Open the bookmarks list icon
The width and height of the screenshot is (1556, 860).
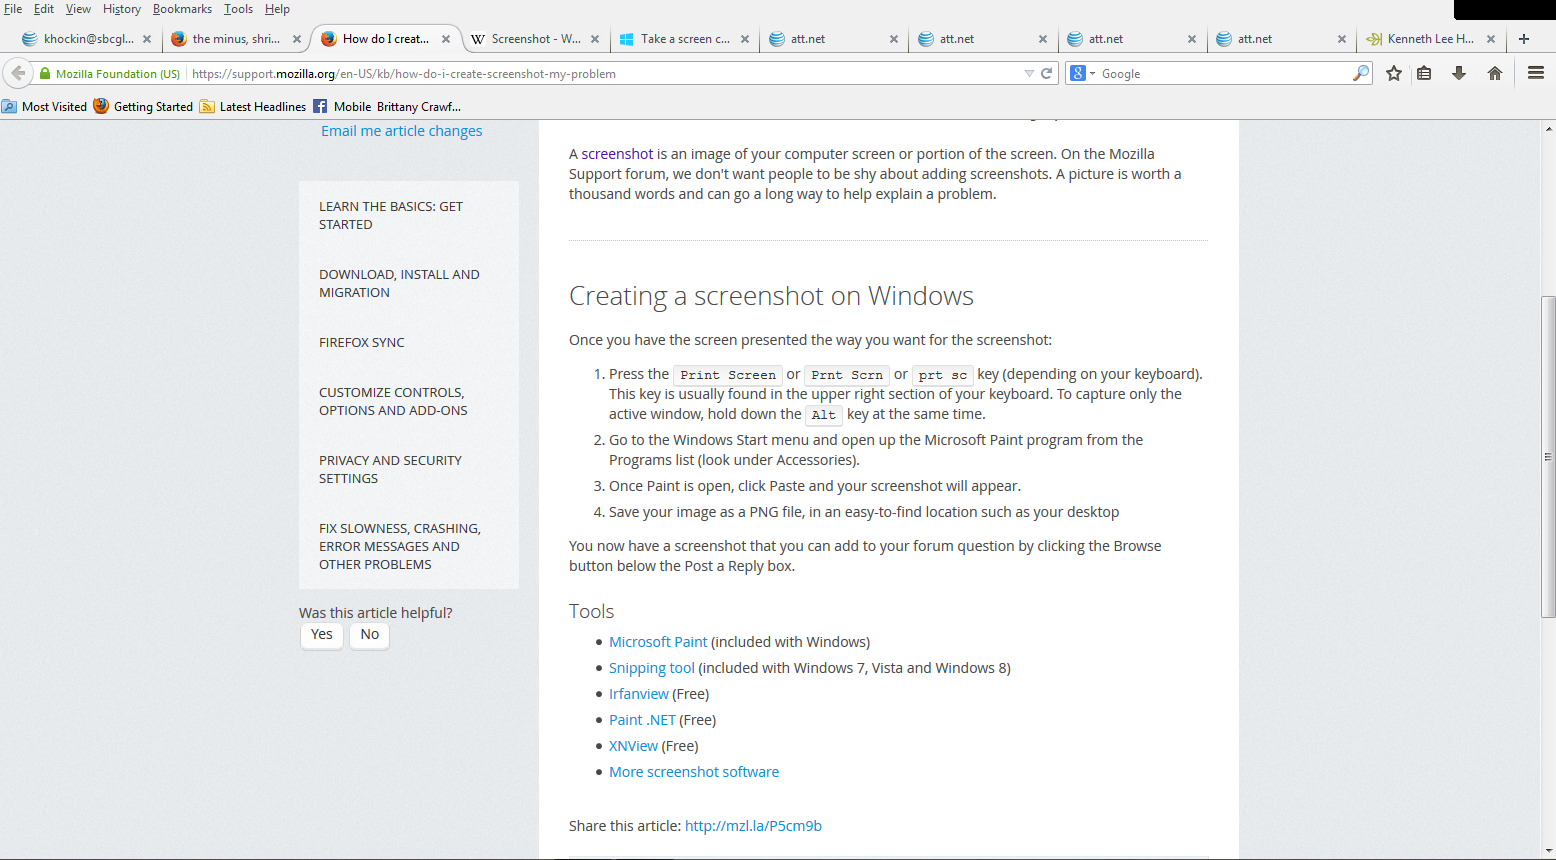1424,73
